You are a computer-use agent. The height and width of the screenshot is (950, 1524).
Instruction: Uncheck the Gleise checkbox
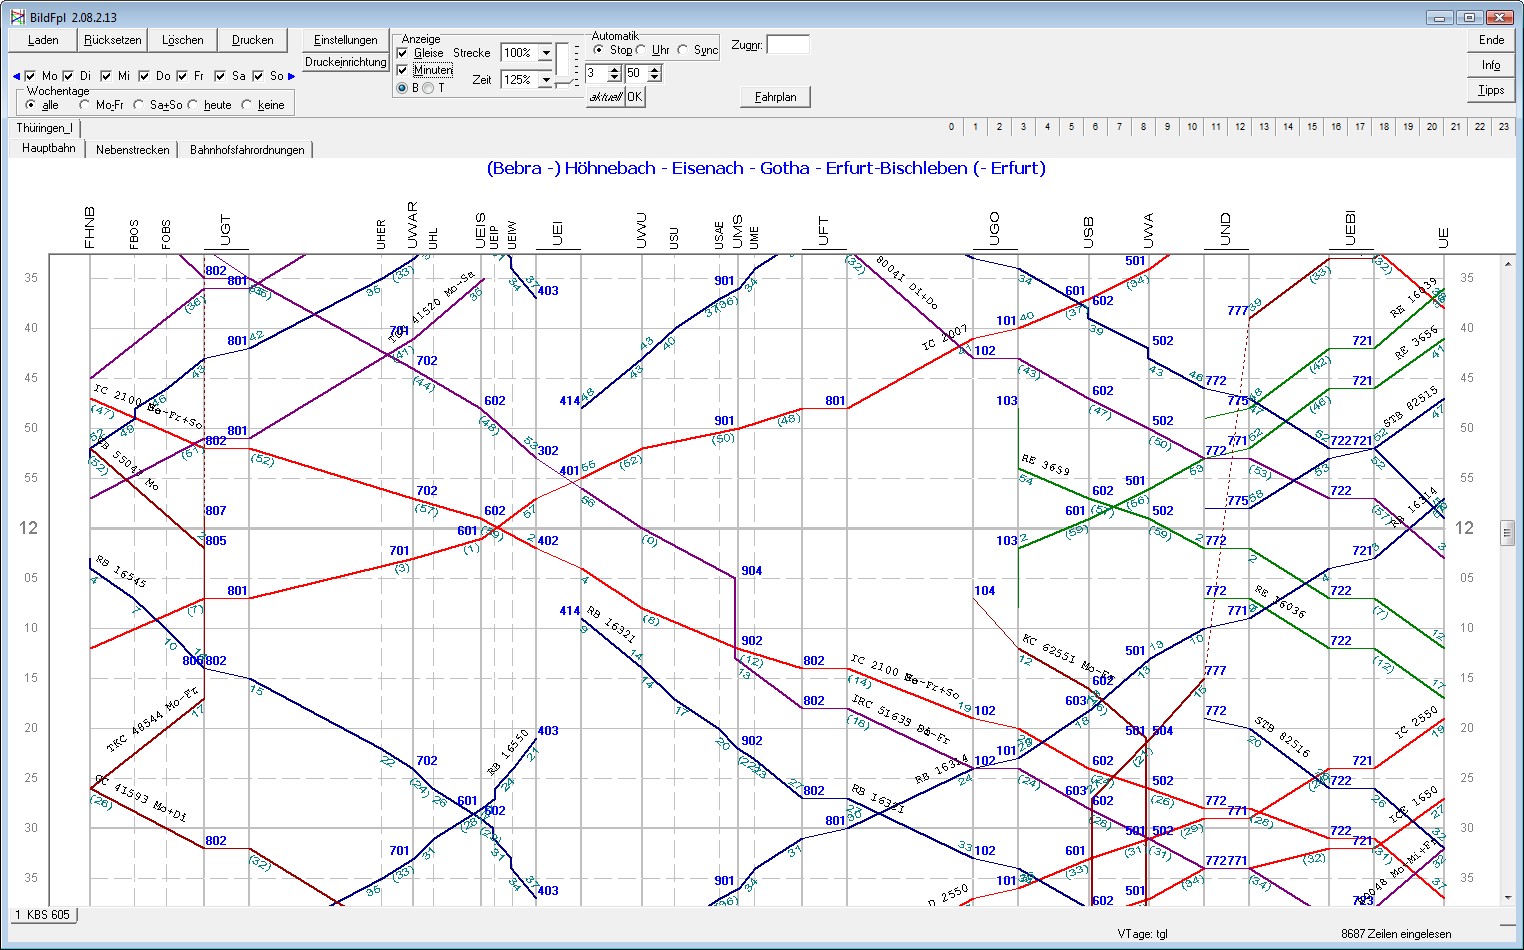[x=402, y=53]
